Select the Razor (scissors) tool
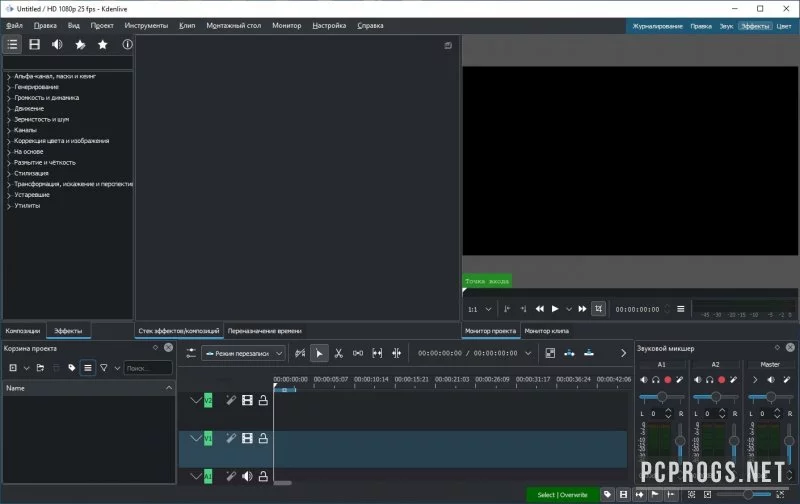 point(338,353)
